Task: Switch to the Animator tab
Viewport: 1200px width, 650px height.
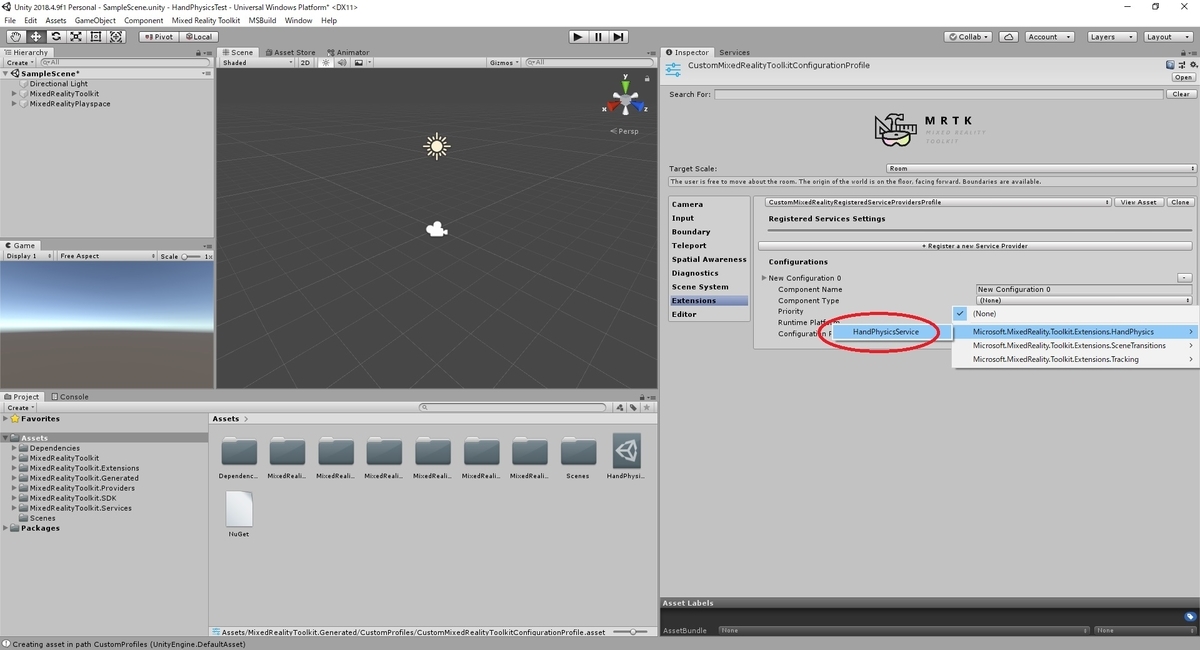Action: (x=348, y=52)
